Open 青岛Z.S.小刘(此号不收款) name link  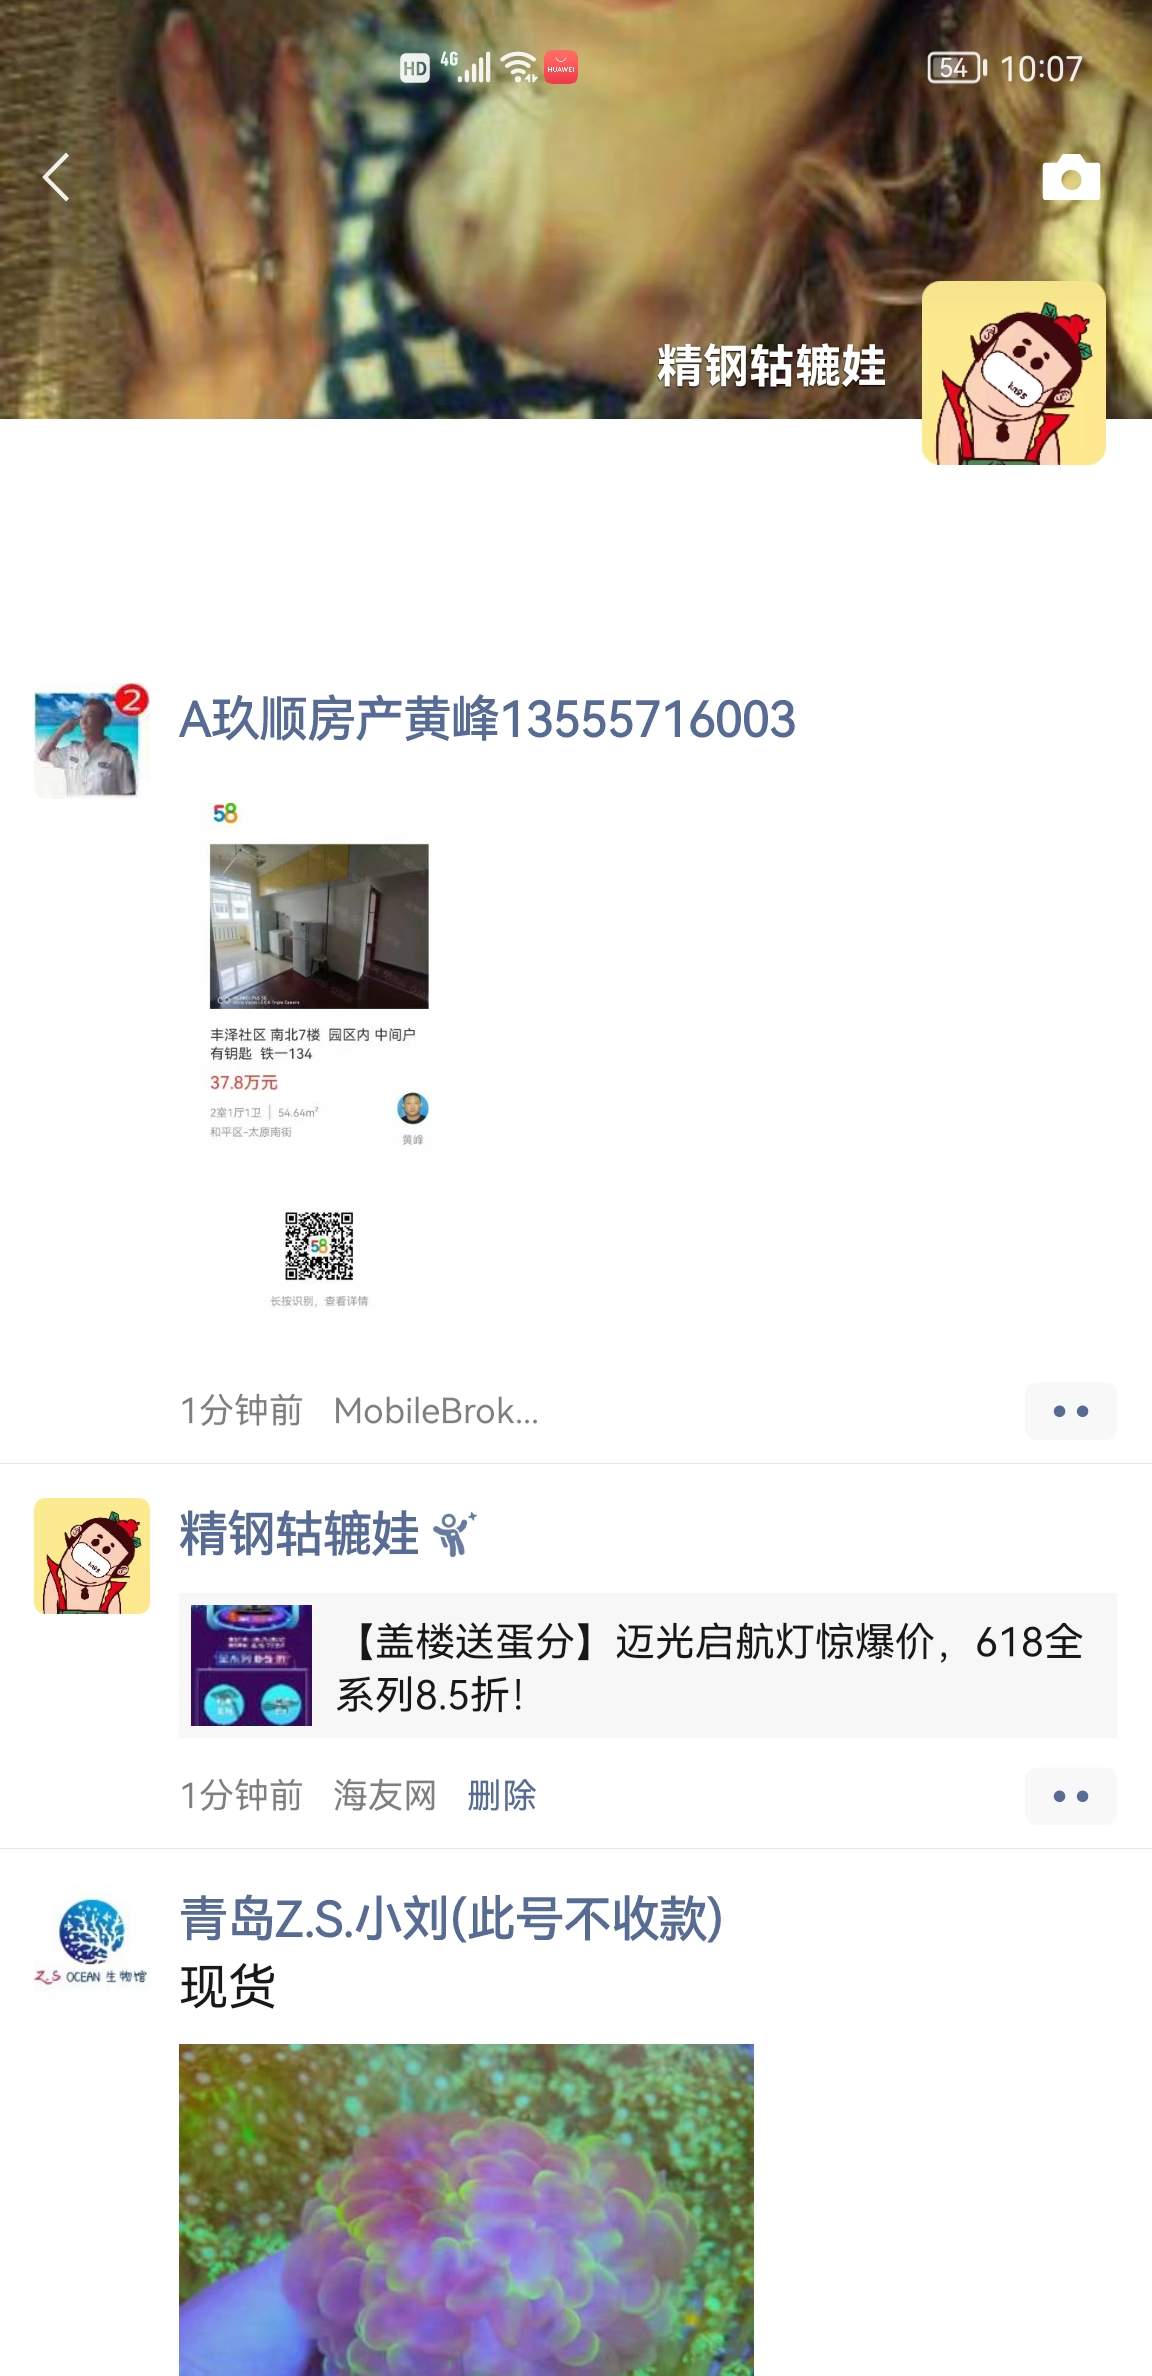click(x=451, y=1918)
